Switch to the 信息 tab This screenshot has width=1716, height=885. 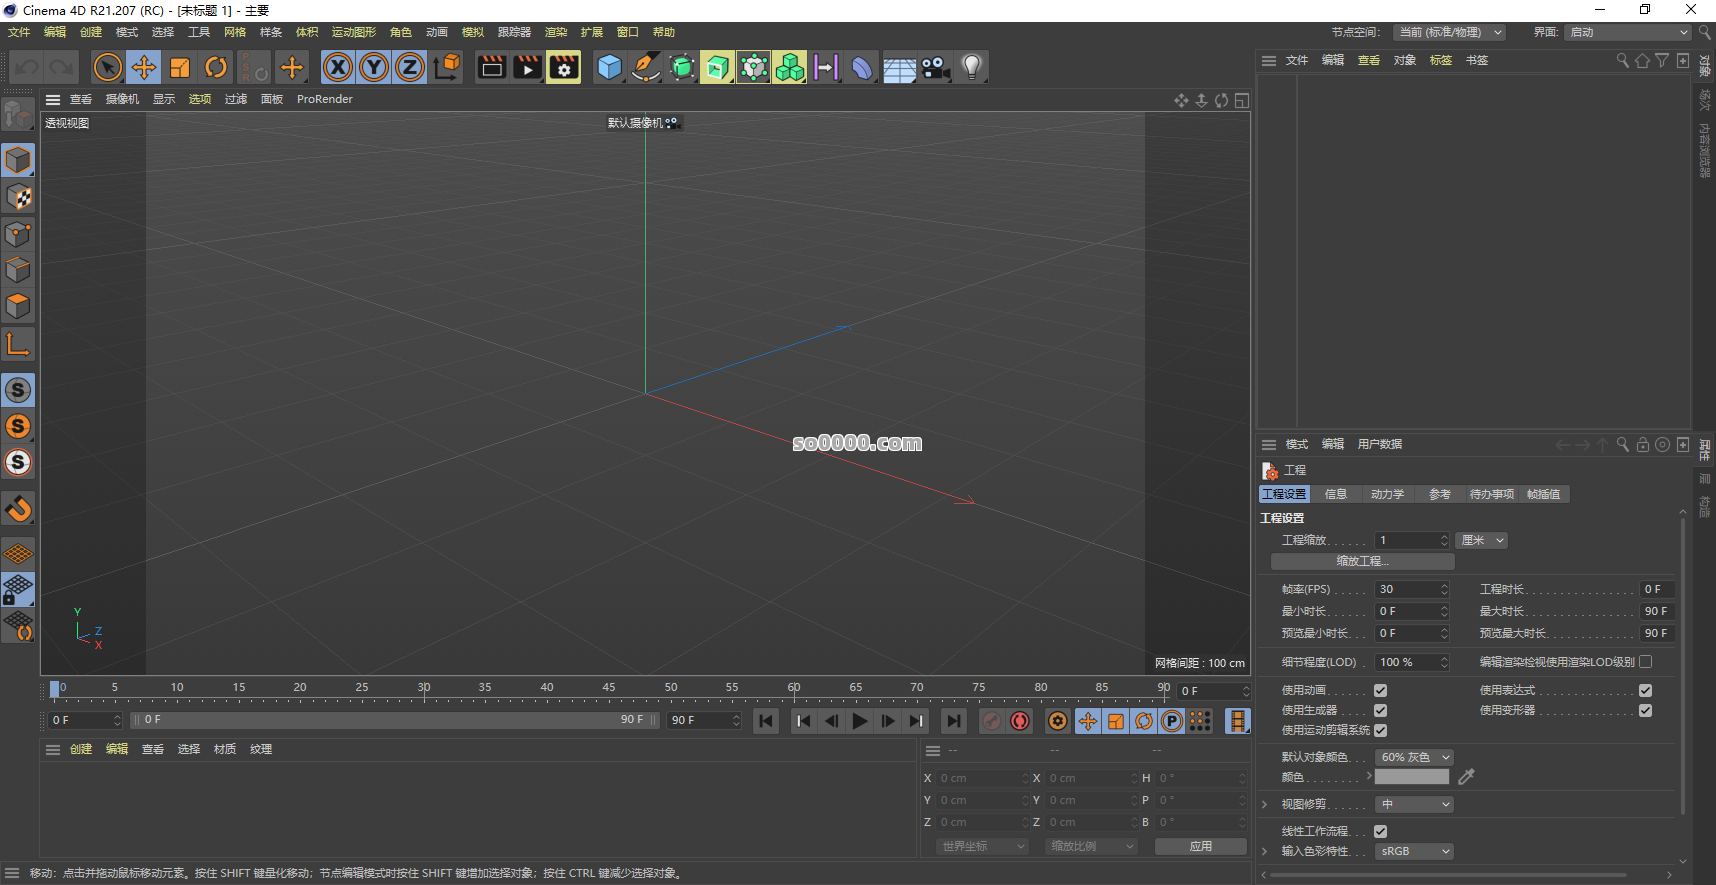[x=1336, y=494]
